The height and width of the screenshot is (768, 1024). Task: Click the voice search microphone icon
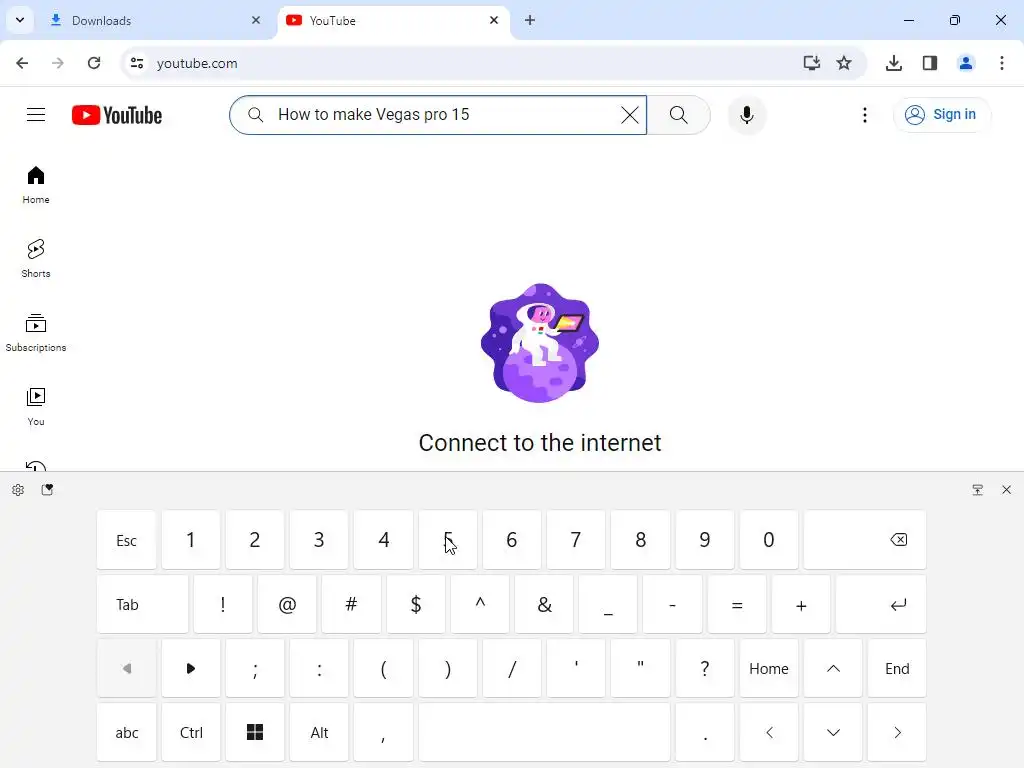[x=746, y=115]
